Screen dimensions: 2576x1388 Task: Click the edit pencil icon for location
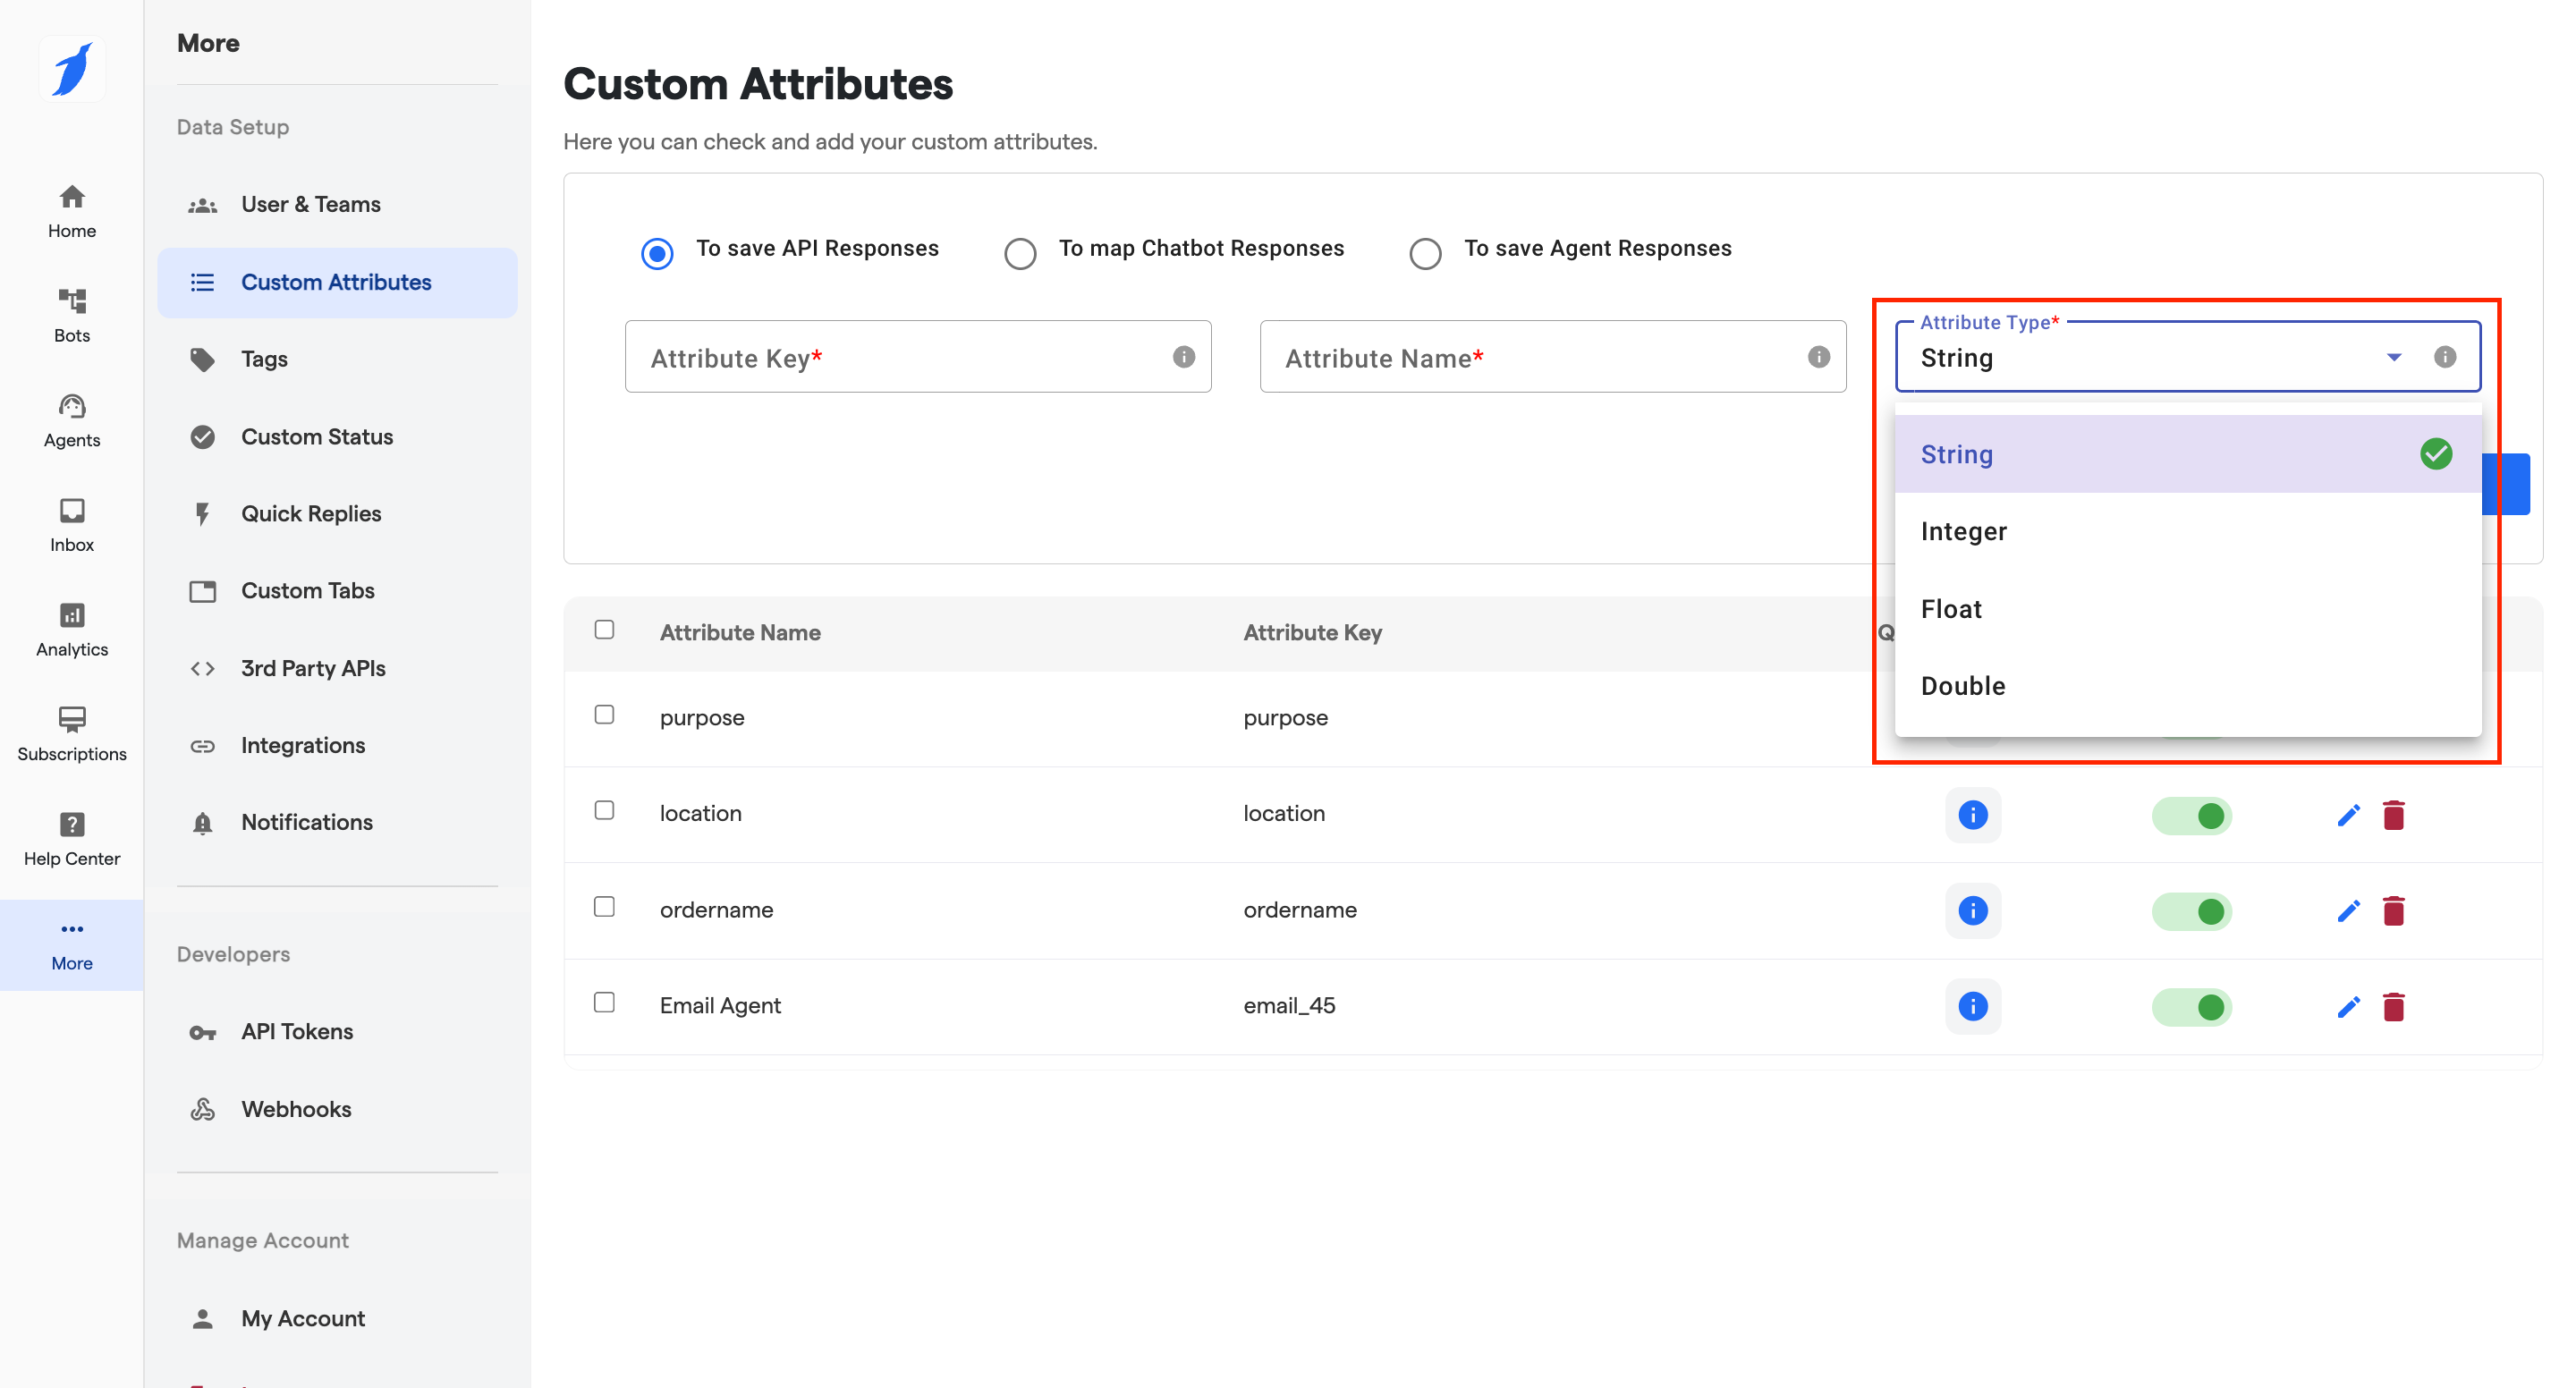[2347, 815]
